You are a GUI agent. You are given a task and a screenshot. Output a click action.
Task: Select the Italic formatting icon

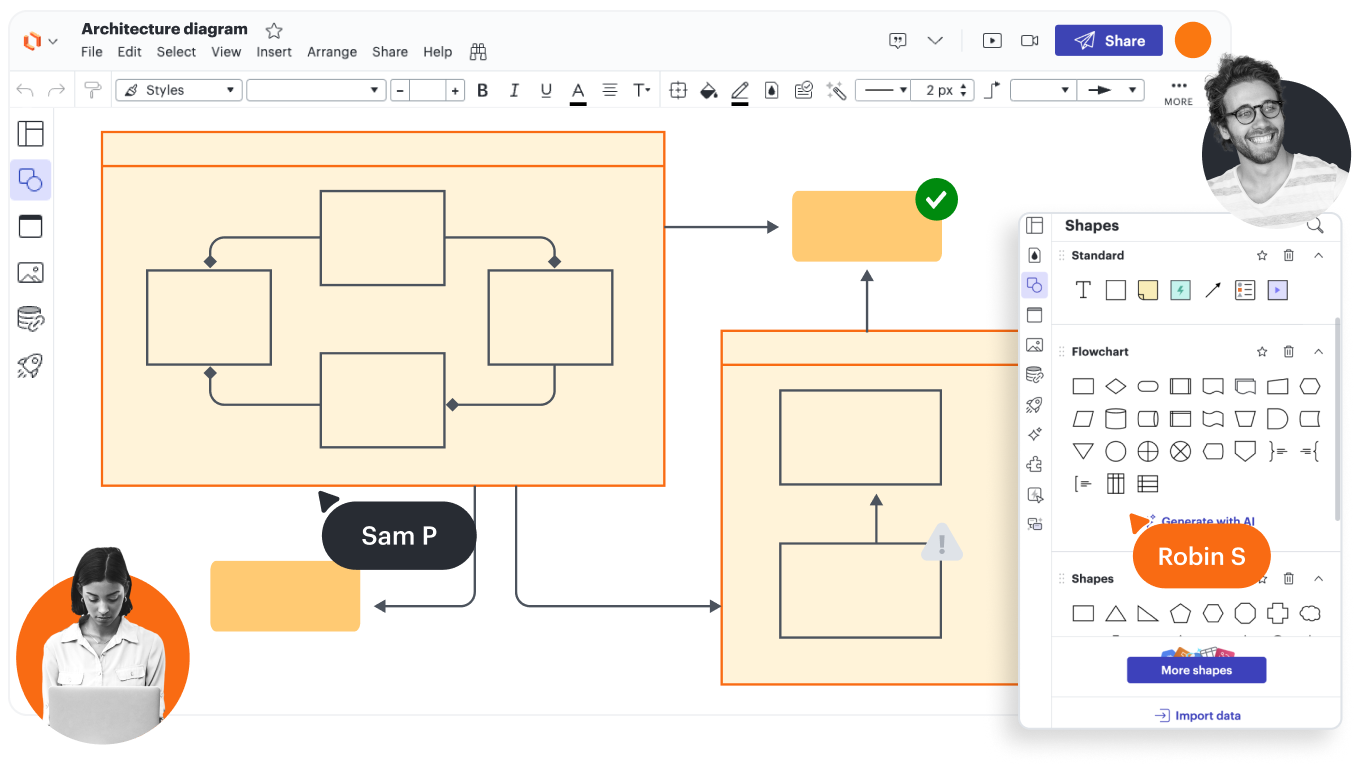514,91
